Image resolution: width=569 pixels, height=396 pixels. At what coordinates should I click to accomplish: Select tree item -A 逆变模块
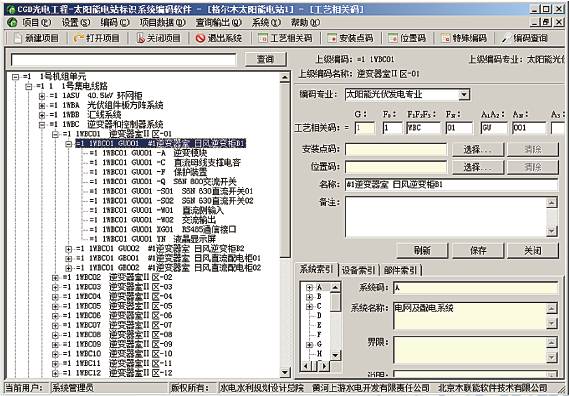[148, 153]
